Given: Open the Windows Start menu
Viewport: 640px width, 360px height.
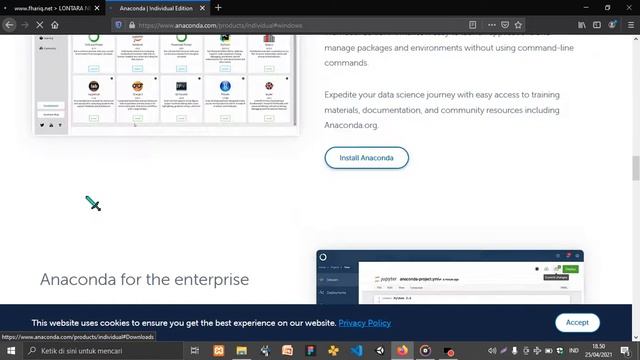Looking at the screenshot, I should tap(11, 351).
